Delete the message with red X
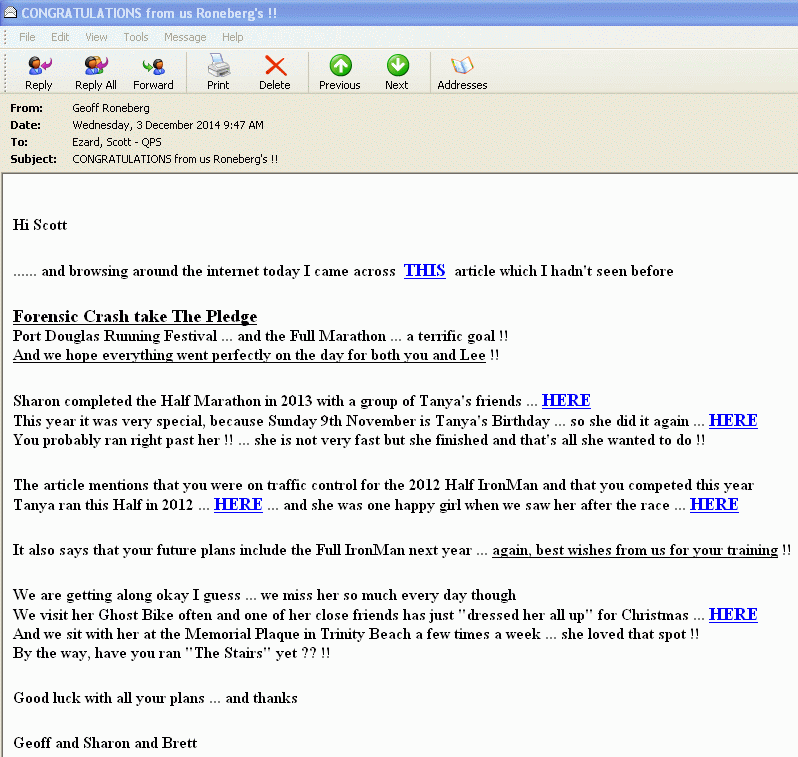 click(x=275, y=72)
